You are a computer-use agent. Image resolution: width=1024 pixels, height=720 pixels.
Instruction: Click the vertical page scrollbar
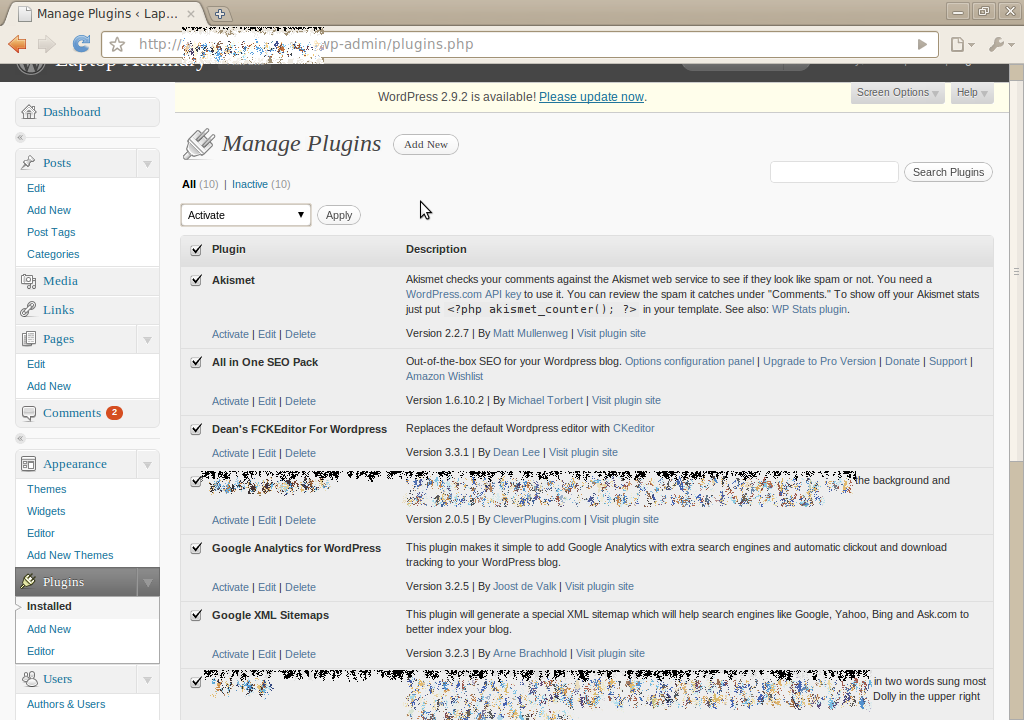pos(1016,271)
